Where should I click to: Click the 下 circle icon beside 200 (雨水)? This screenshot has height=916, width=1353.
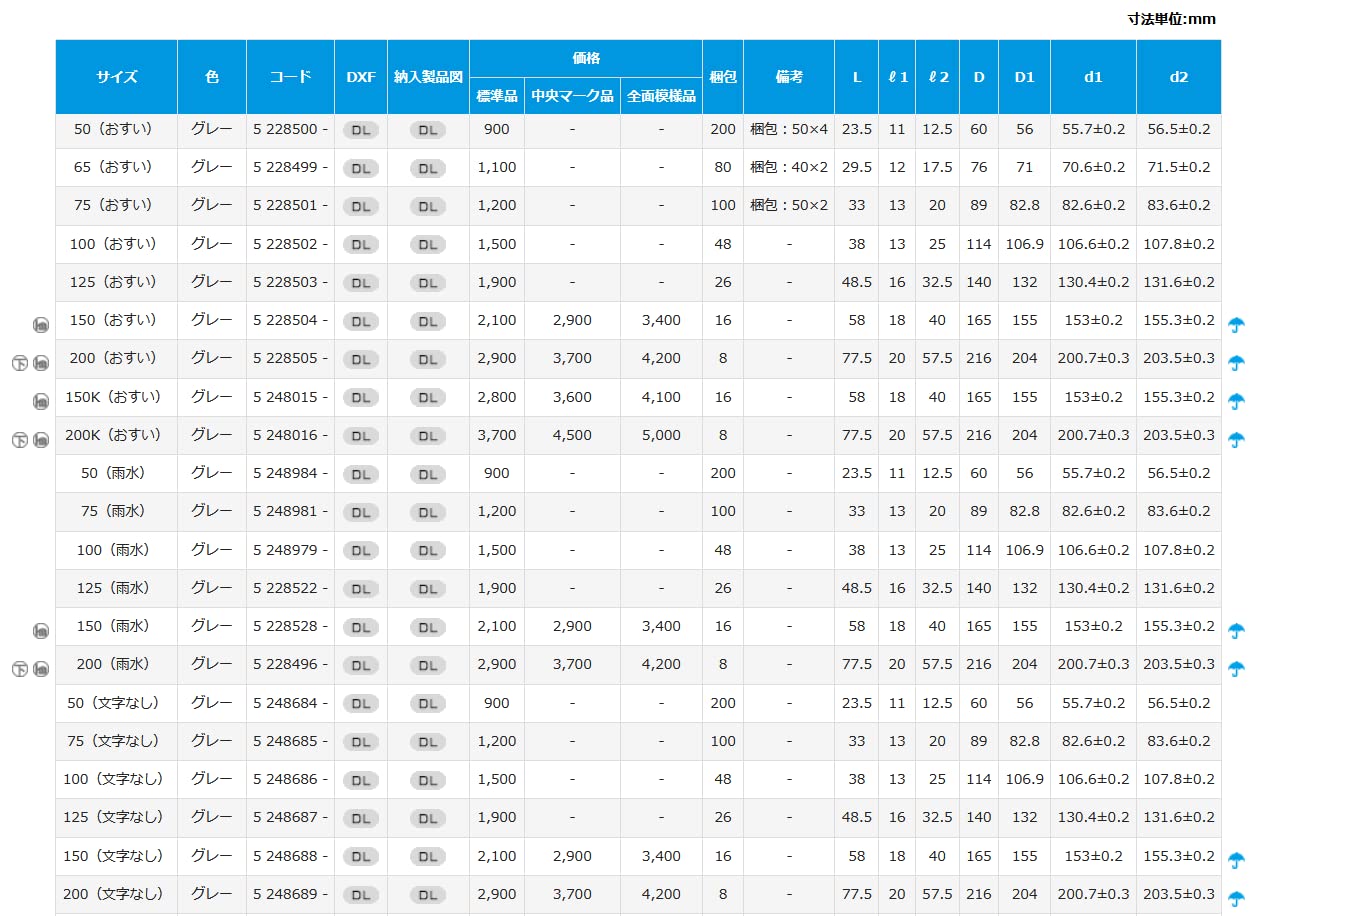click(x=19, y=669)
